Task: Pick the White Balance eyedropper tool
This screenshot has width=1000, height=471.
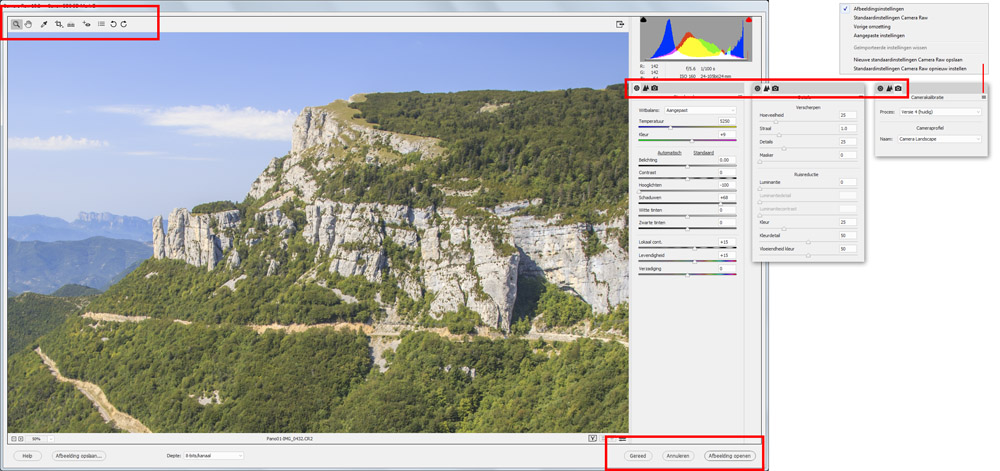Action: coord(44,24)
